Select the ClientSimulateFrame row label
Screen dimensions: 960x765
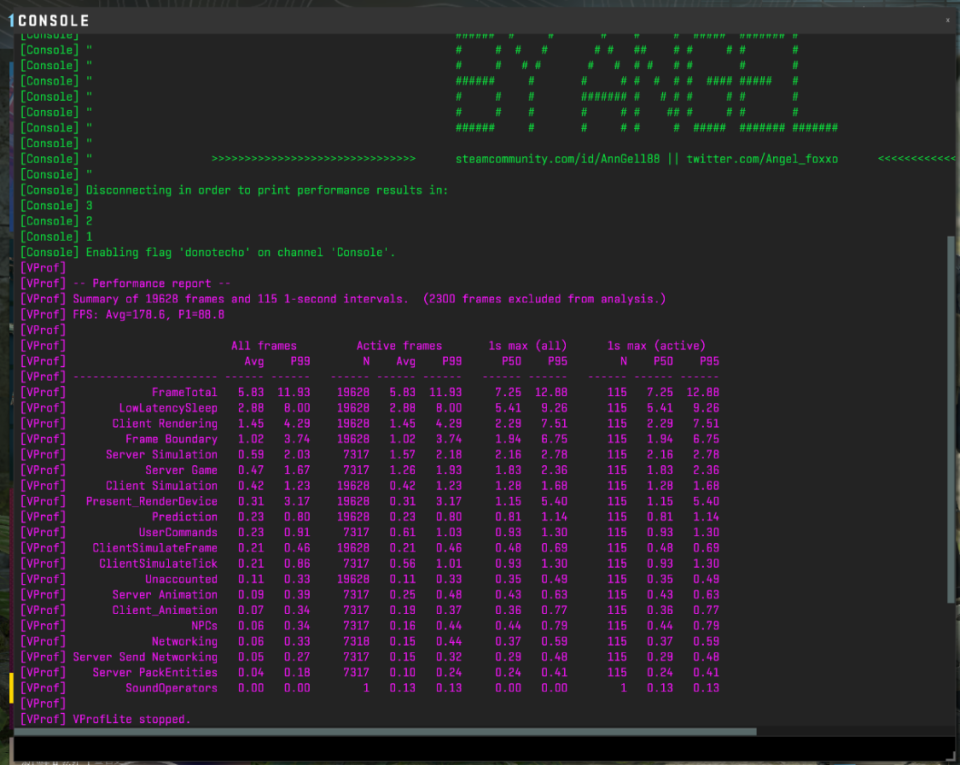click(x=155, y=548)
